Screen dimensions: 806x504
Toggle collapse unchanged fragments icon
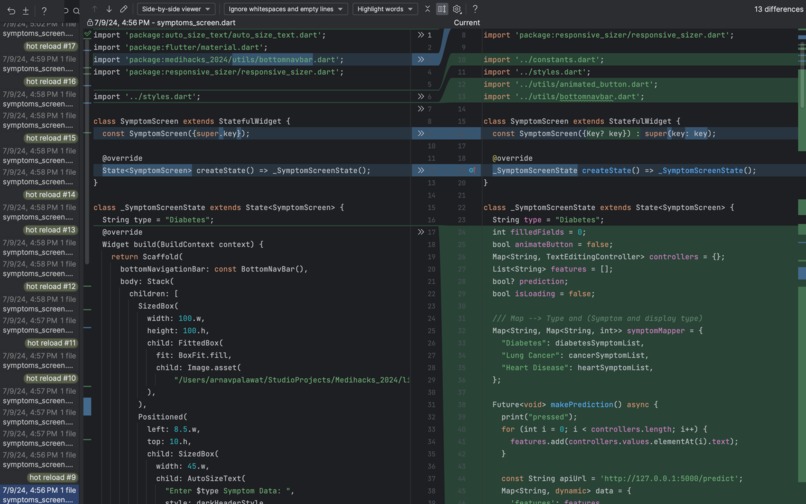[x=427, y=9]
